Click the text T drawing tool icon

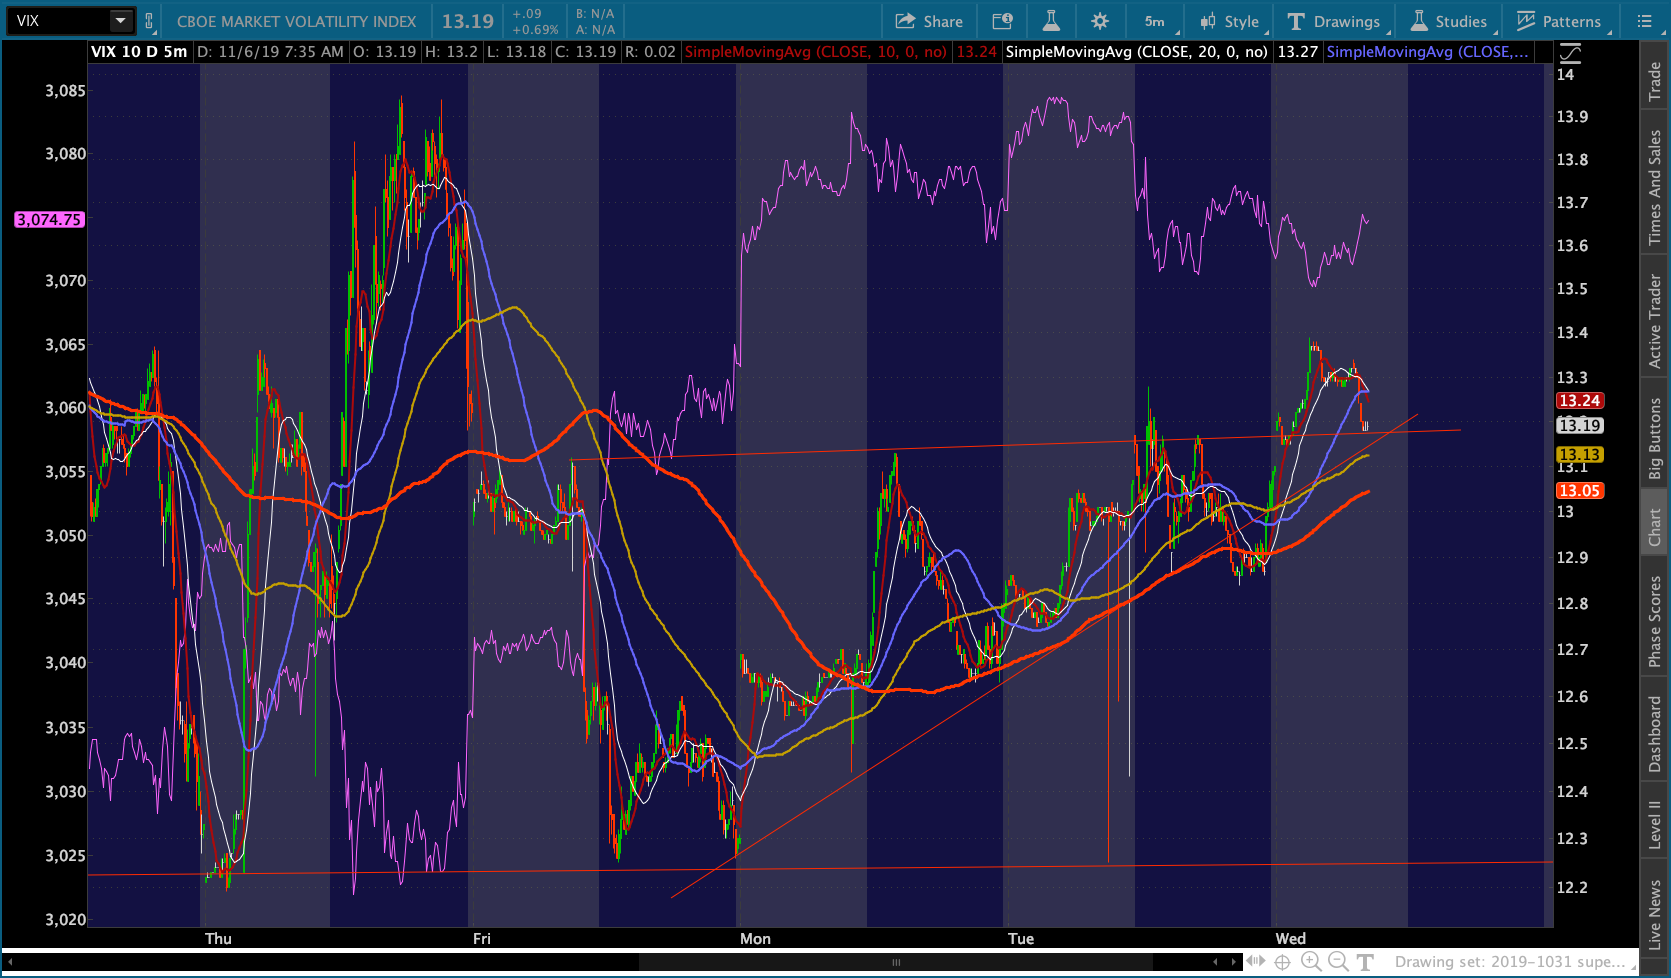coord(1365,962)
